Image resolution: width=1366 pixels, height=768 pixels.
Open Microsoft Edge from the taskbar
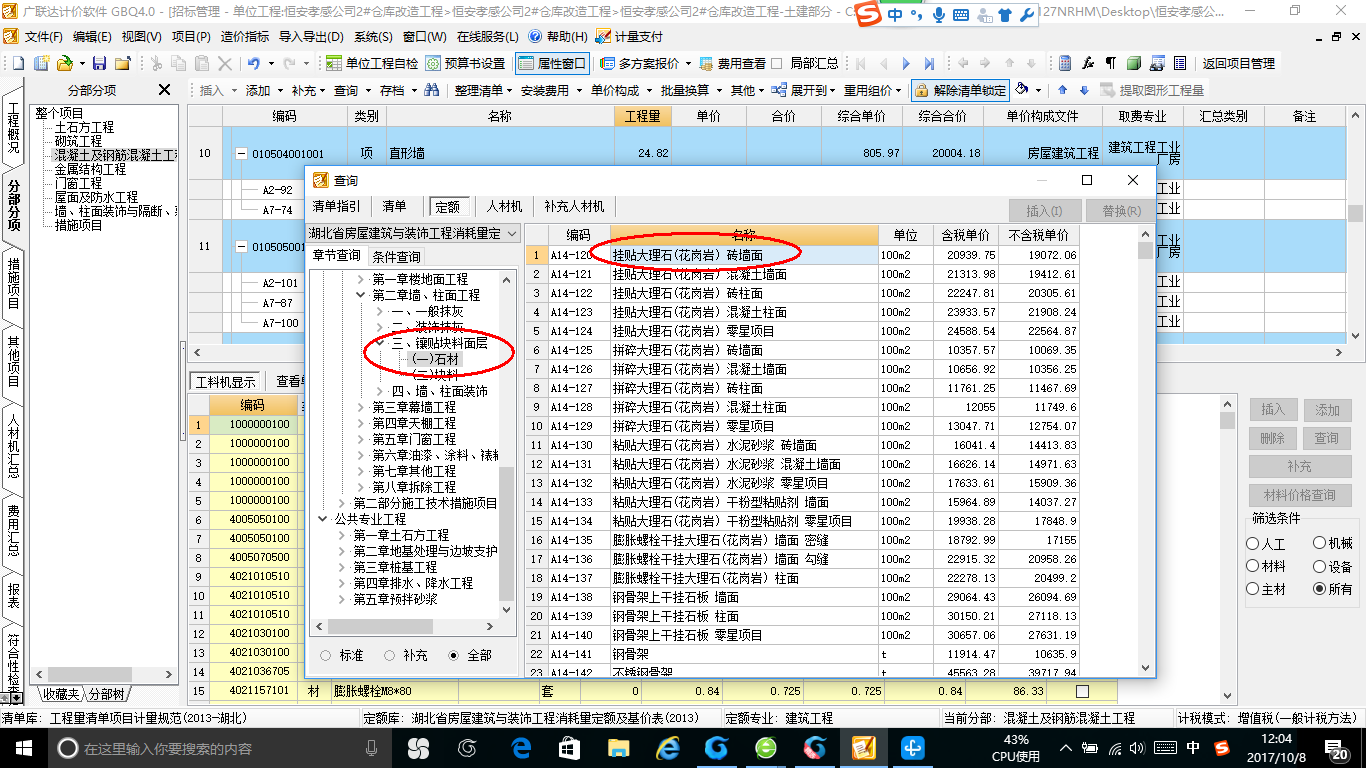(x=521, y=748)
